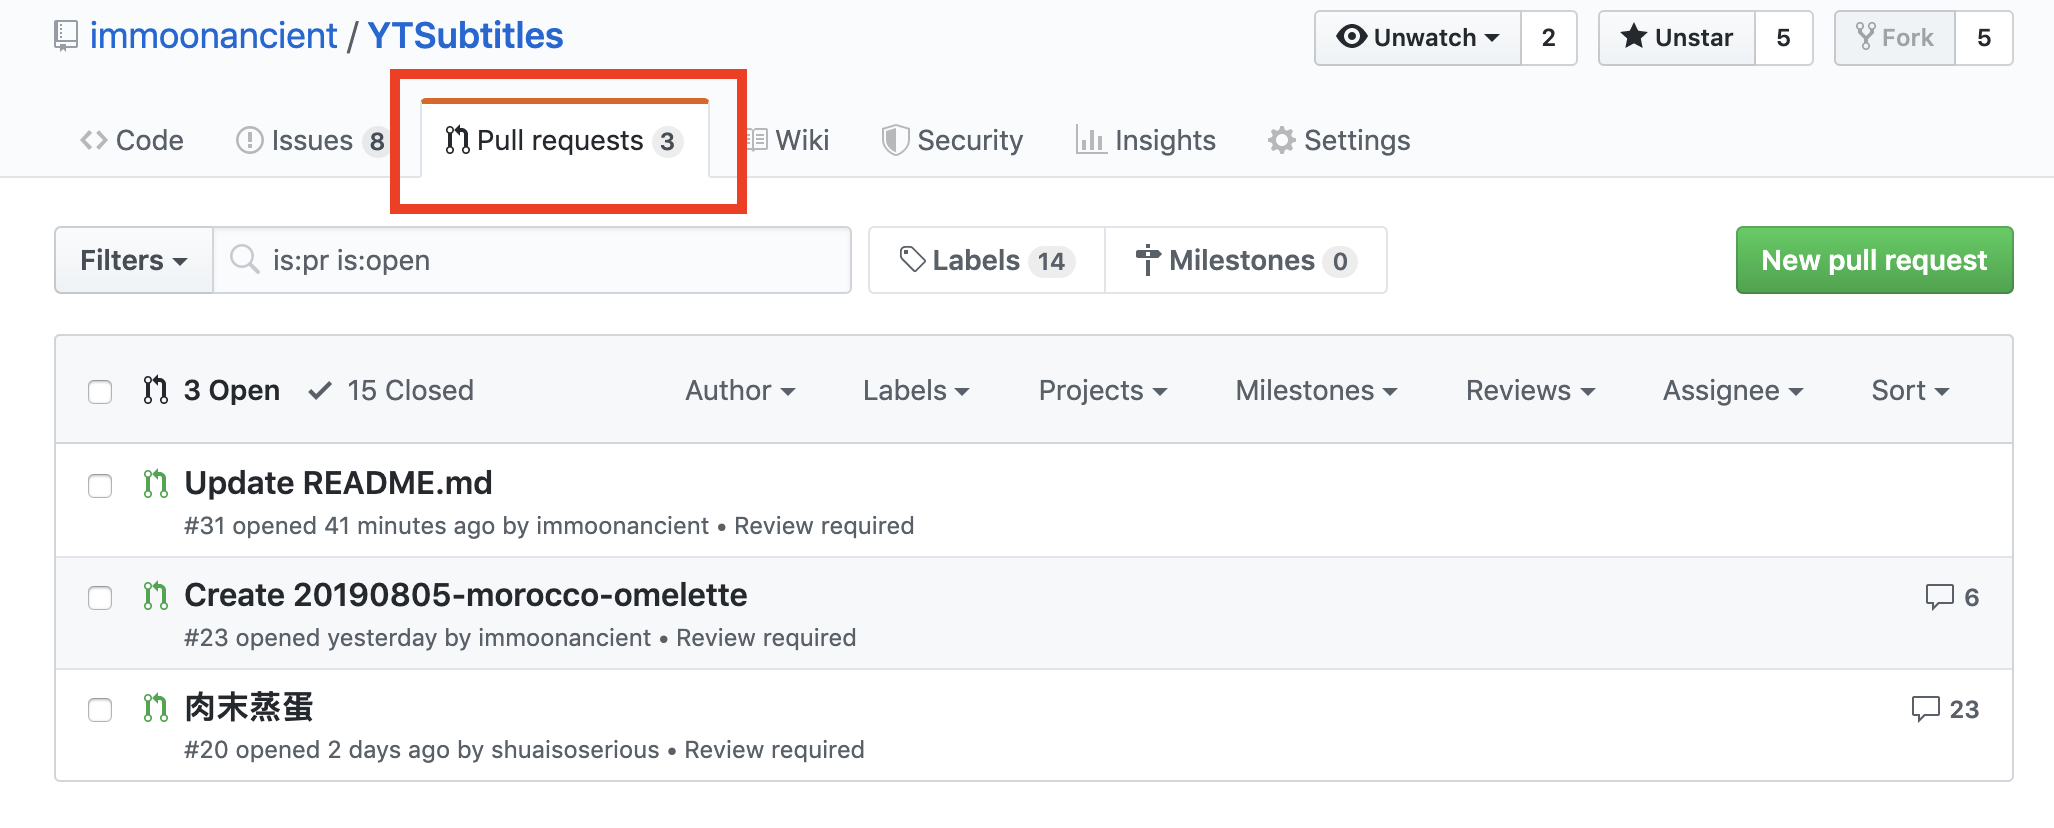The height and width of the screenshot is (828, 2054).
Task: Switch to the Issues tab
Action: (311, 140)
